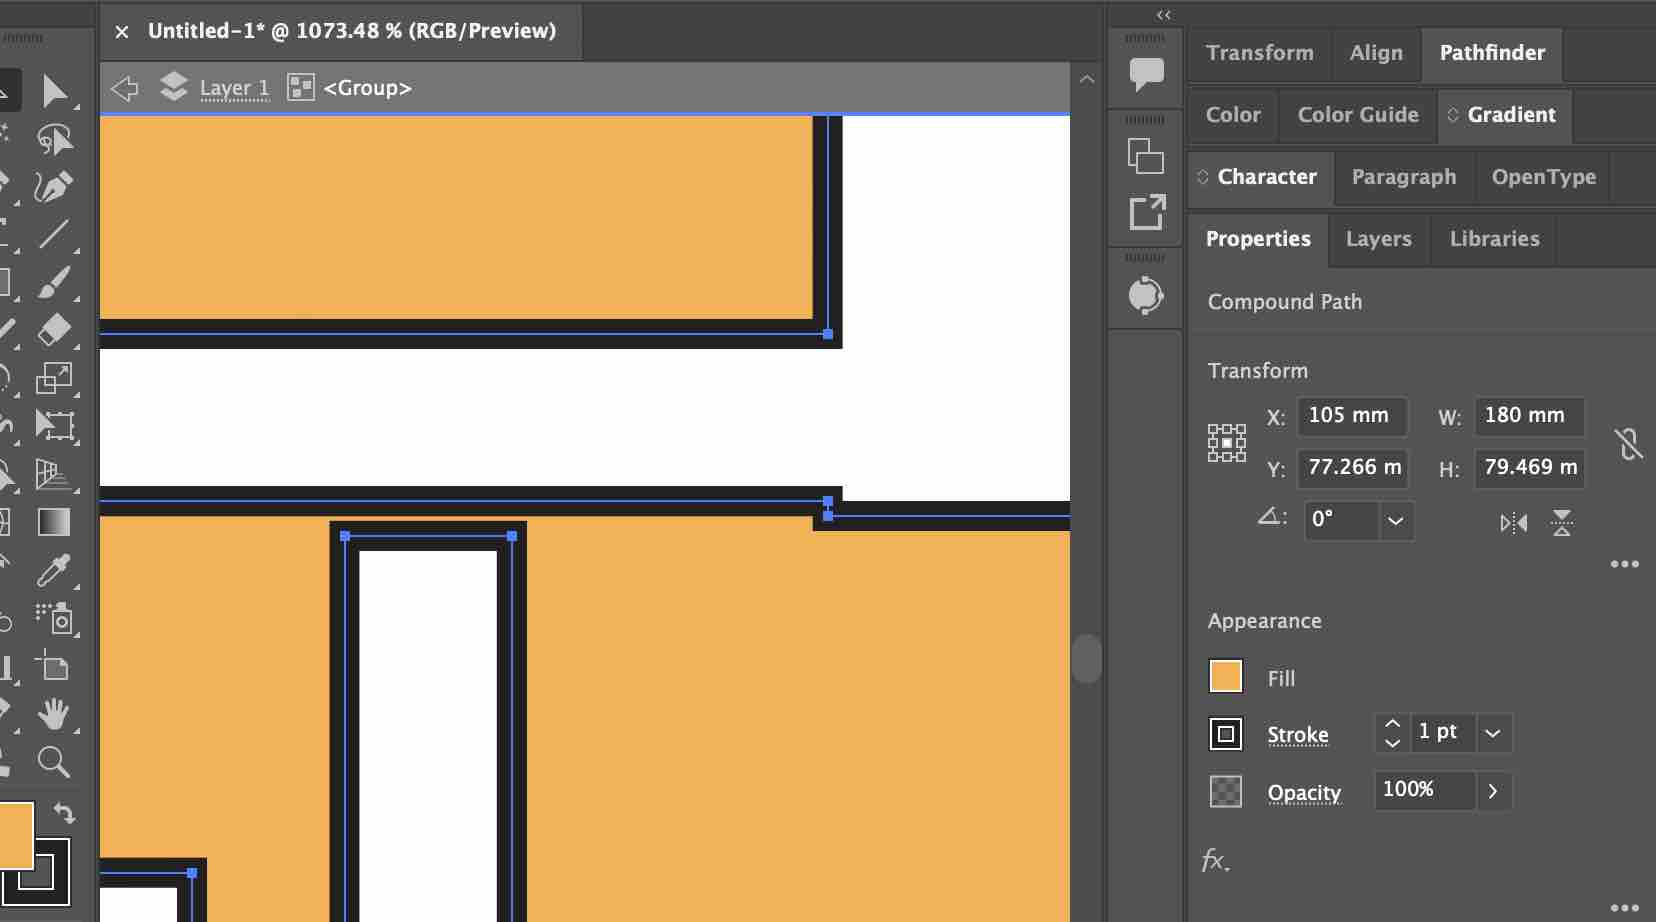Show more Appearance options
The image size is (1656, 922).
pos(1625,908)
